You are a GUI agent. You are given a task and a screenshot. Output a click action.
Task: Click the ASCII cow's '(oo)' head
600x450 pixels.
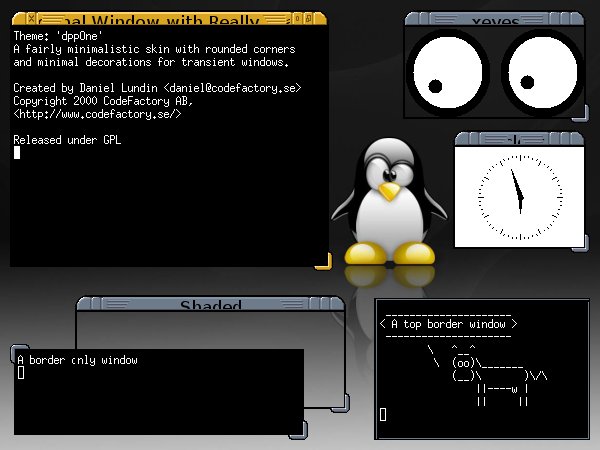pyautogui.click(x=463, y=363)
